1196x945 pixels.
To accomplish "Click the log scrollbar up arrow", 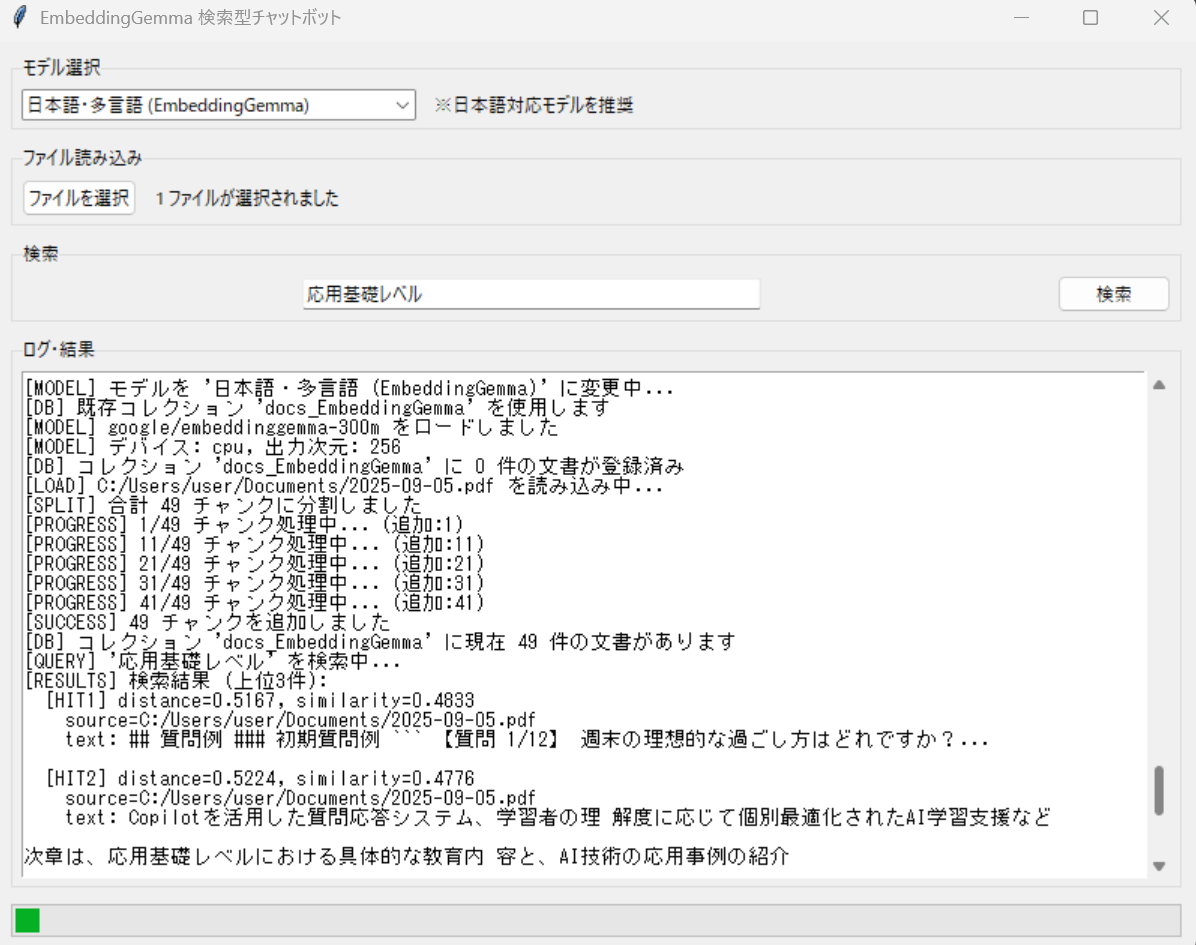I will pos(1159,385).
